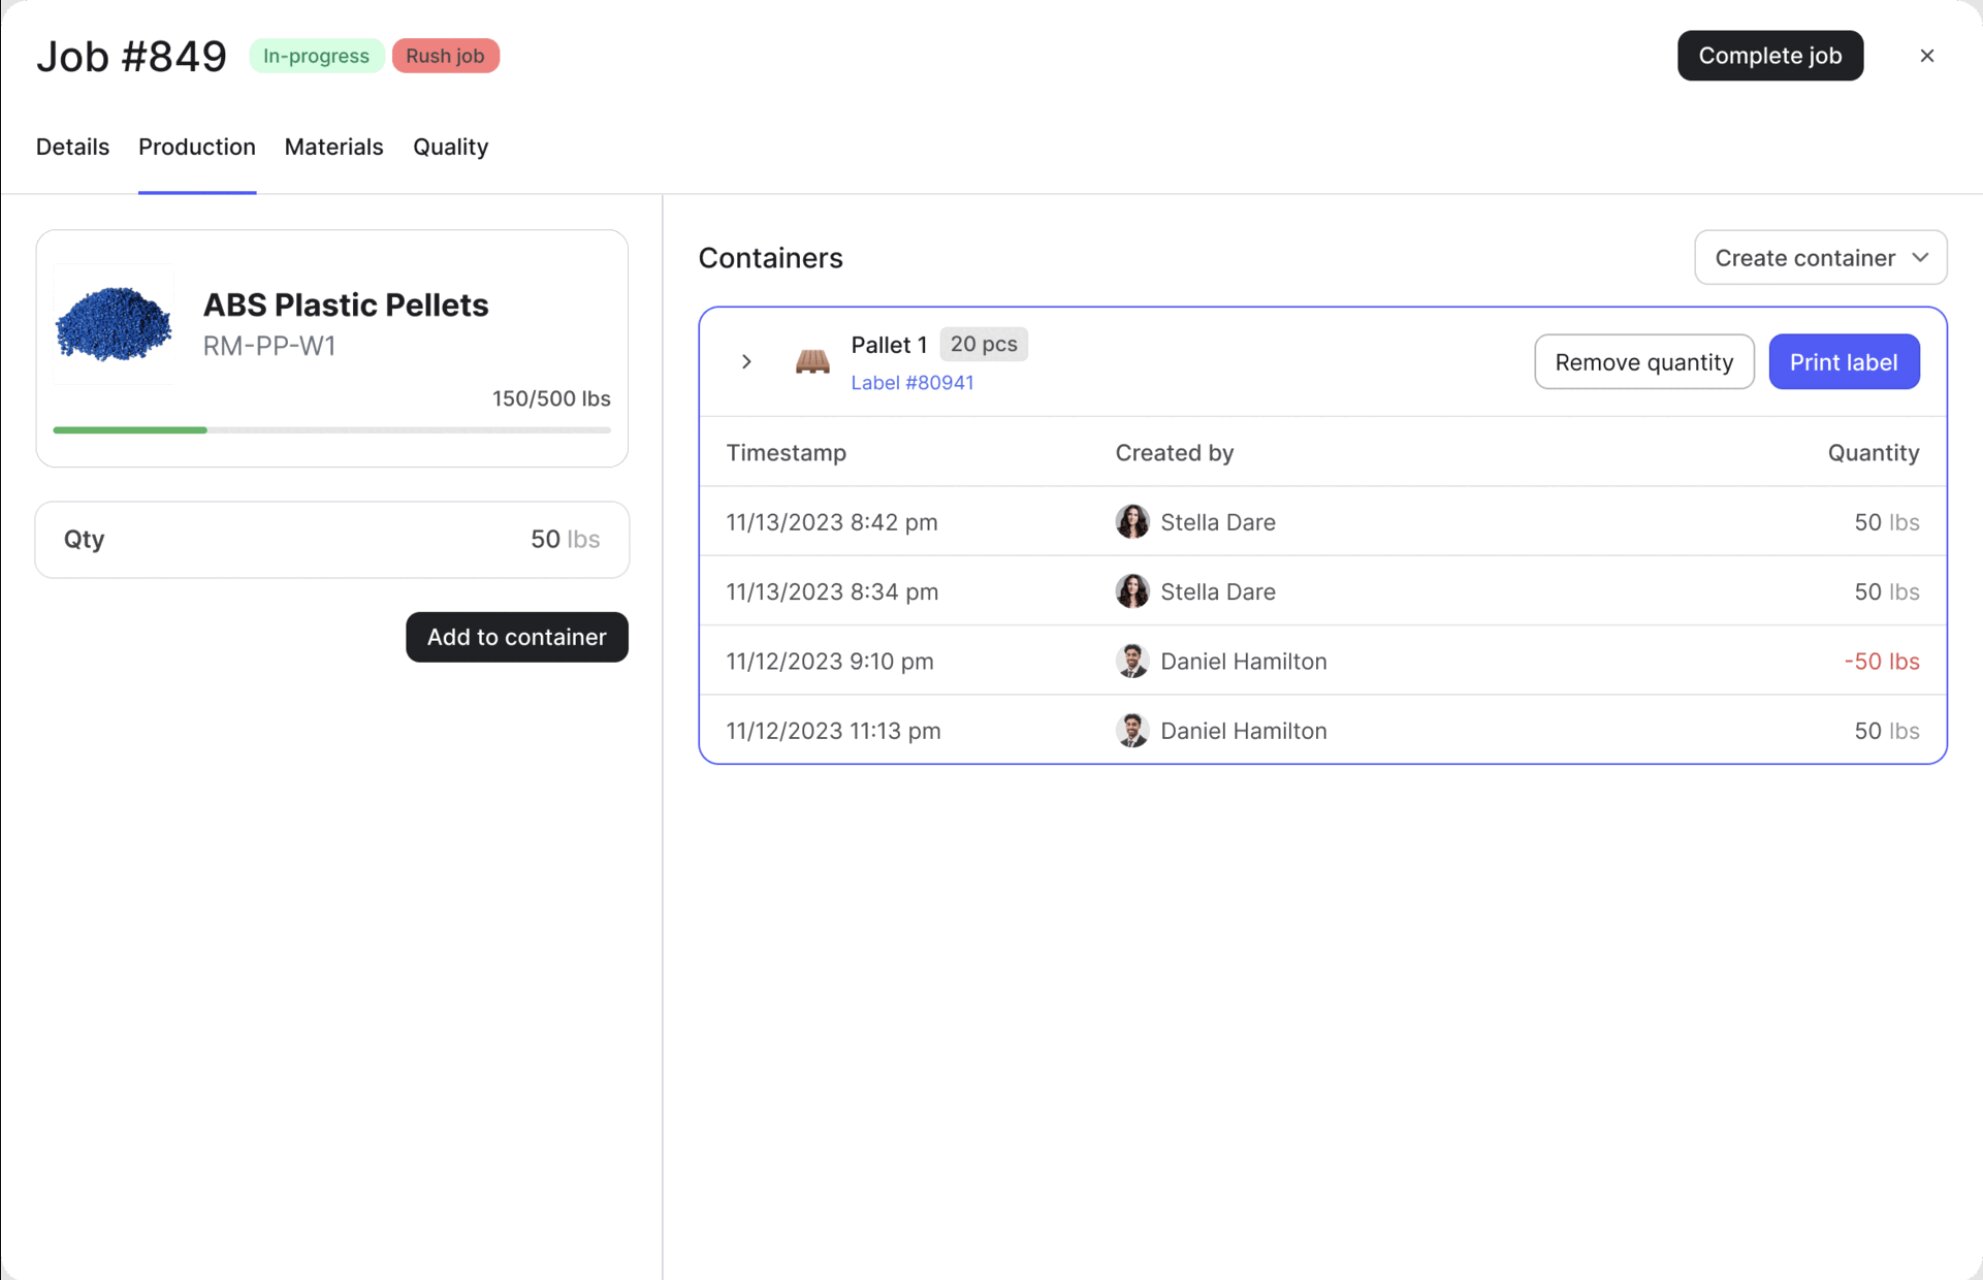This screenshot has width=1983, height=1280.
Task: Switch to the Details tab
Action: 72,147
